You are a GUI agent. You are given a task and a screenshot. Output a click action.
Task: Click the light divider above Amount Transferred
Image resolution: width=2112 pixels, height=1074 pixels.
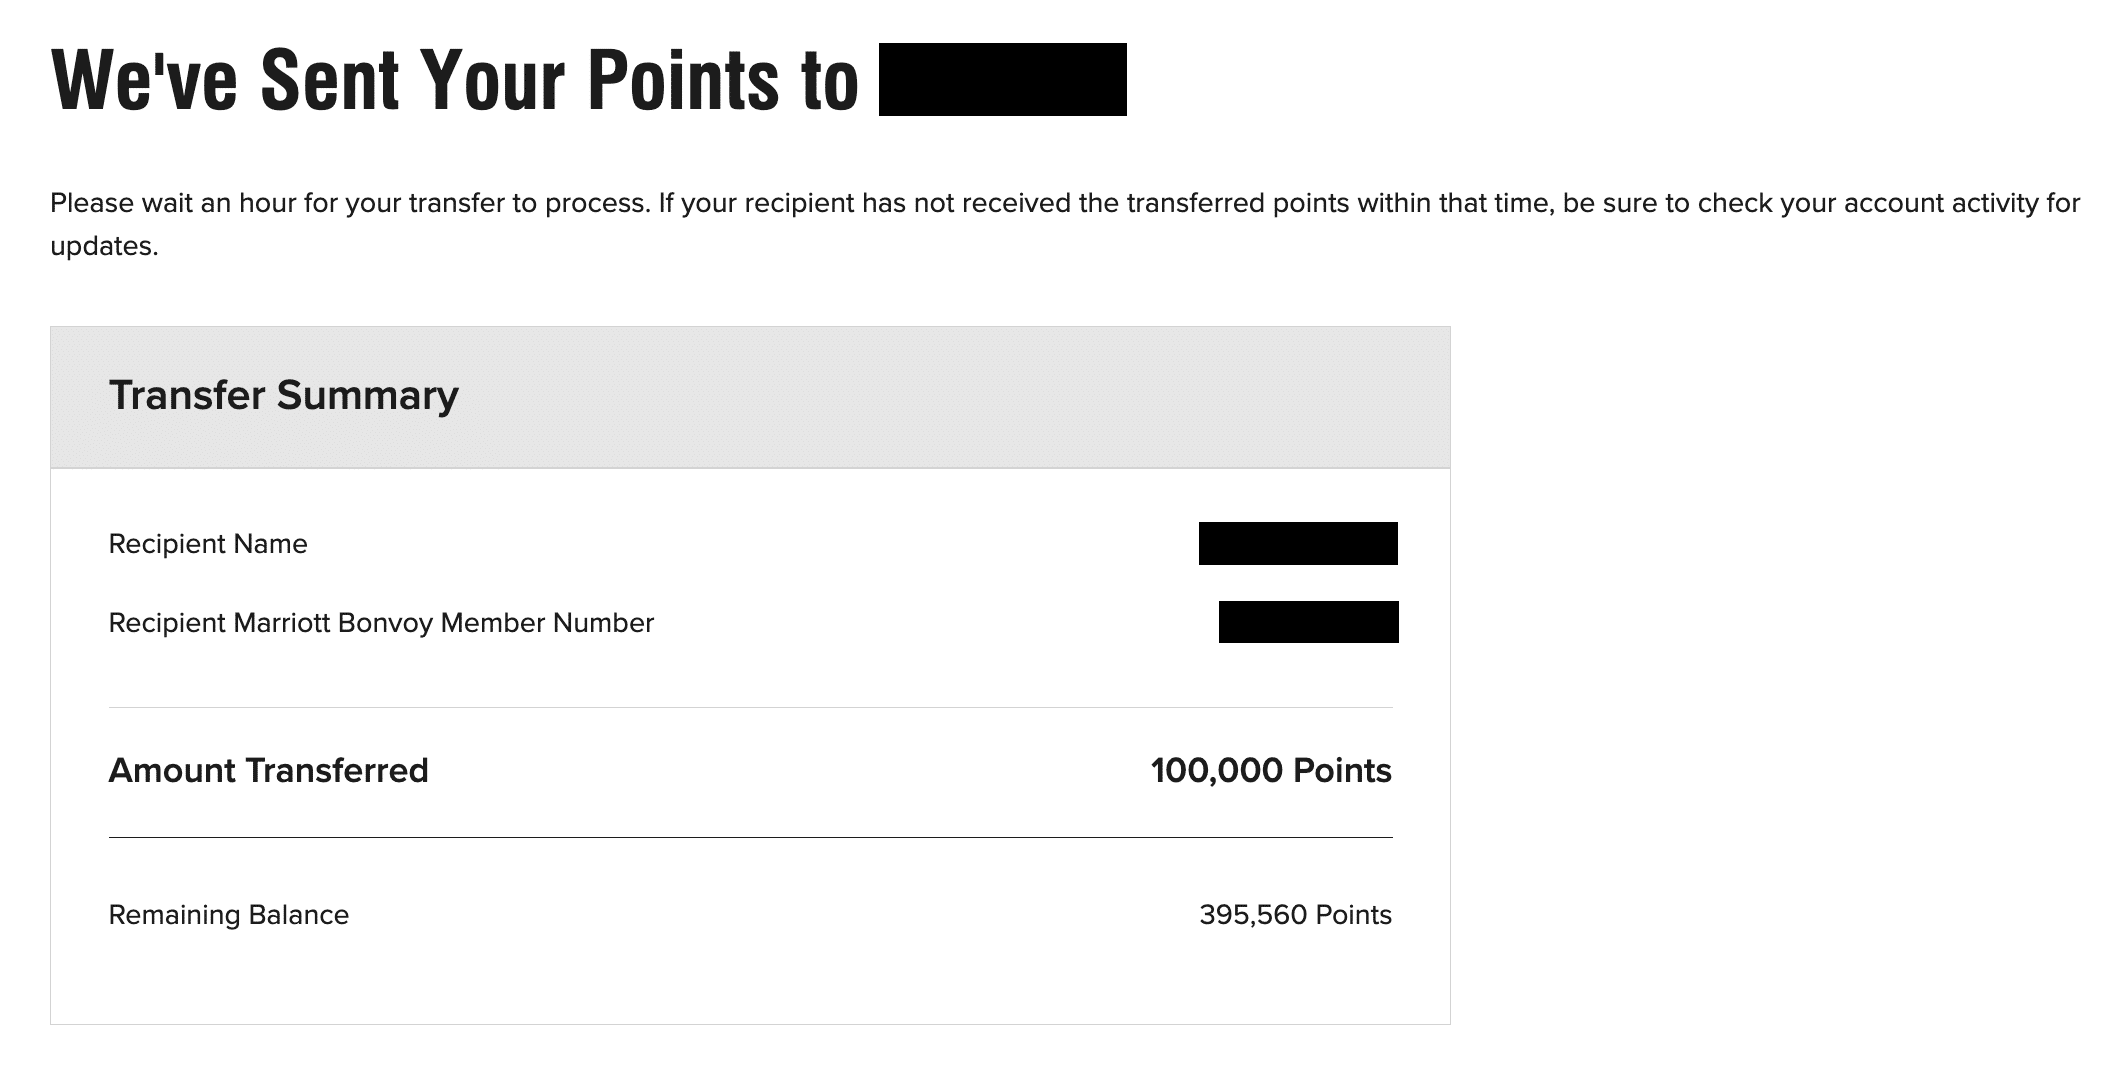tap(750, 707)
